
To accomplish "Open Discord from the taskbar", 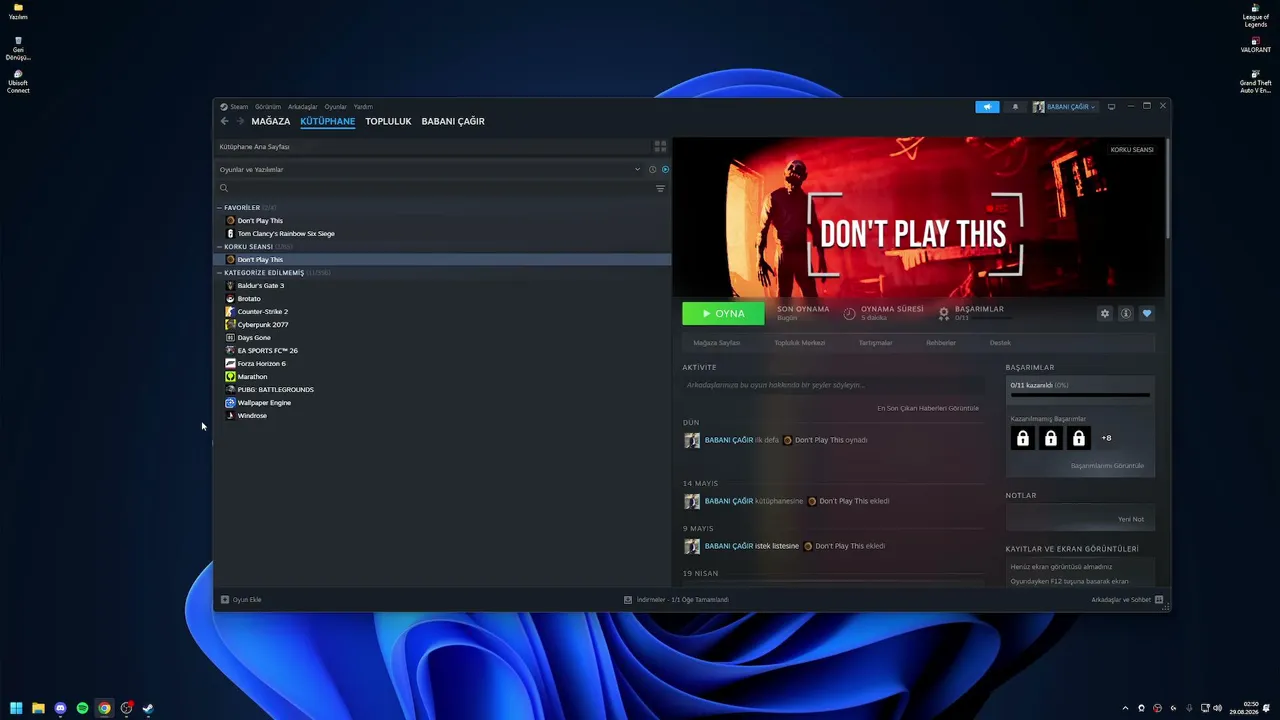I will tap(61, 708).
